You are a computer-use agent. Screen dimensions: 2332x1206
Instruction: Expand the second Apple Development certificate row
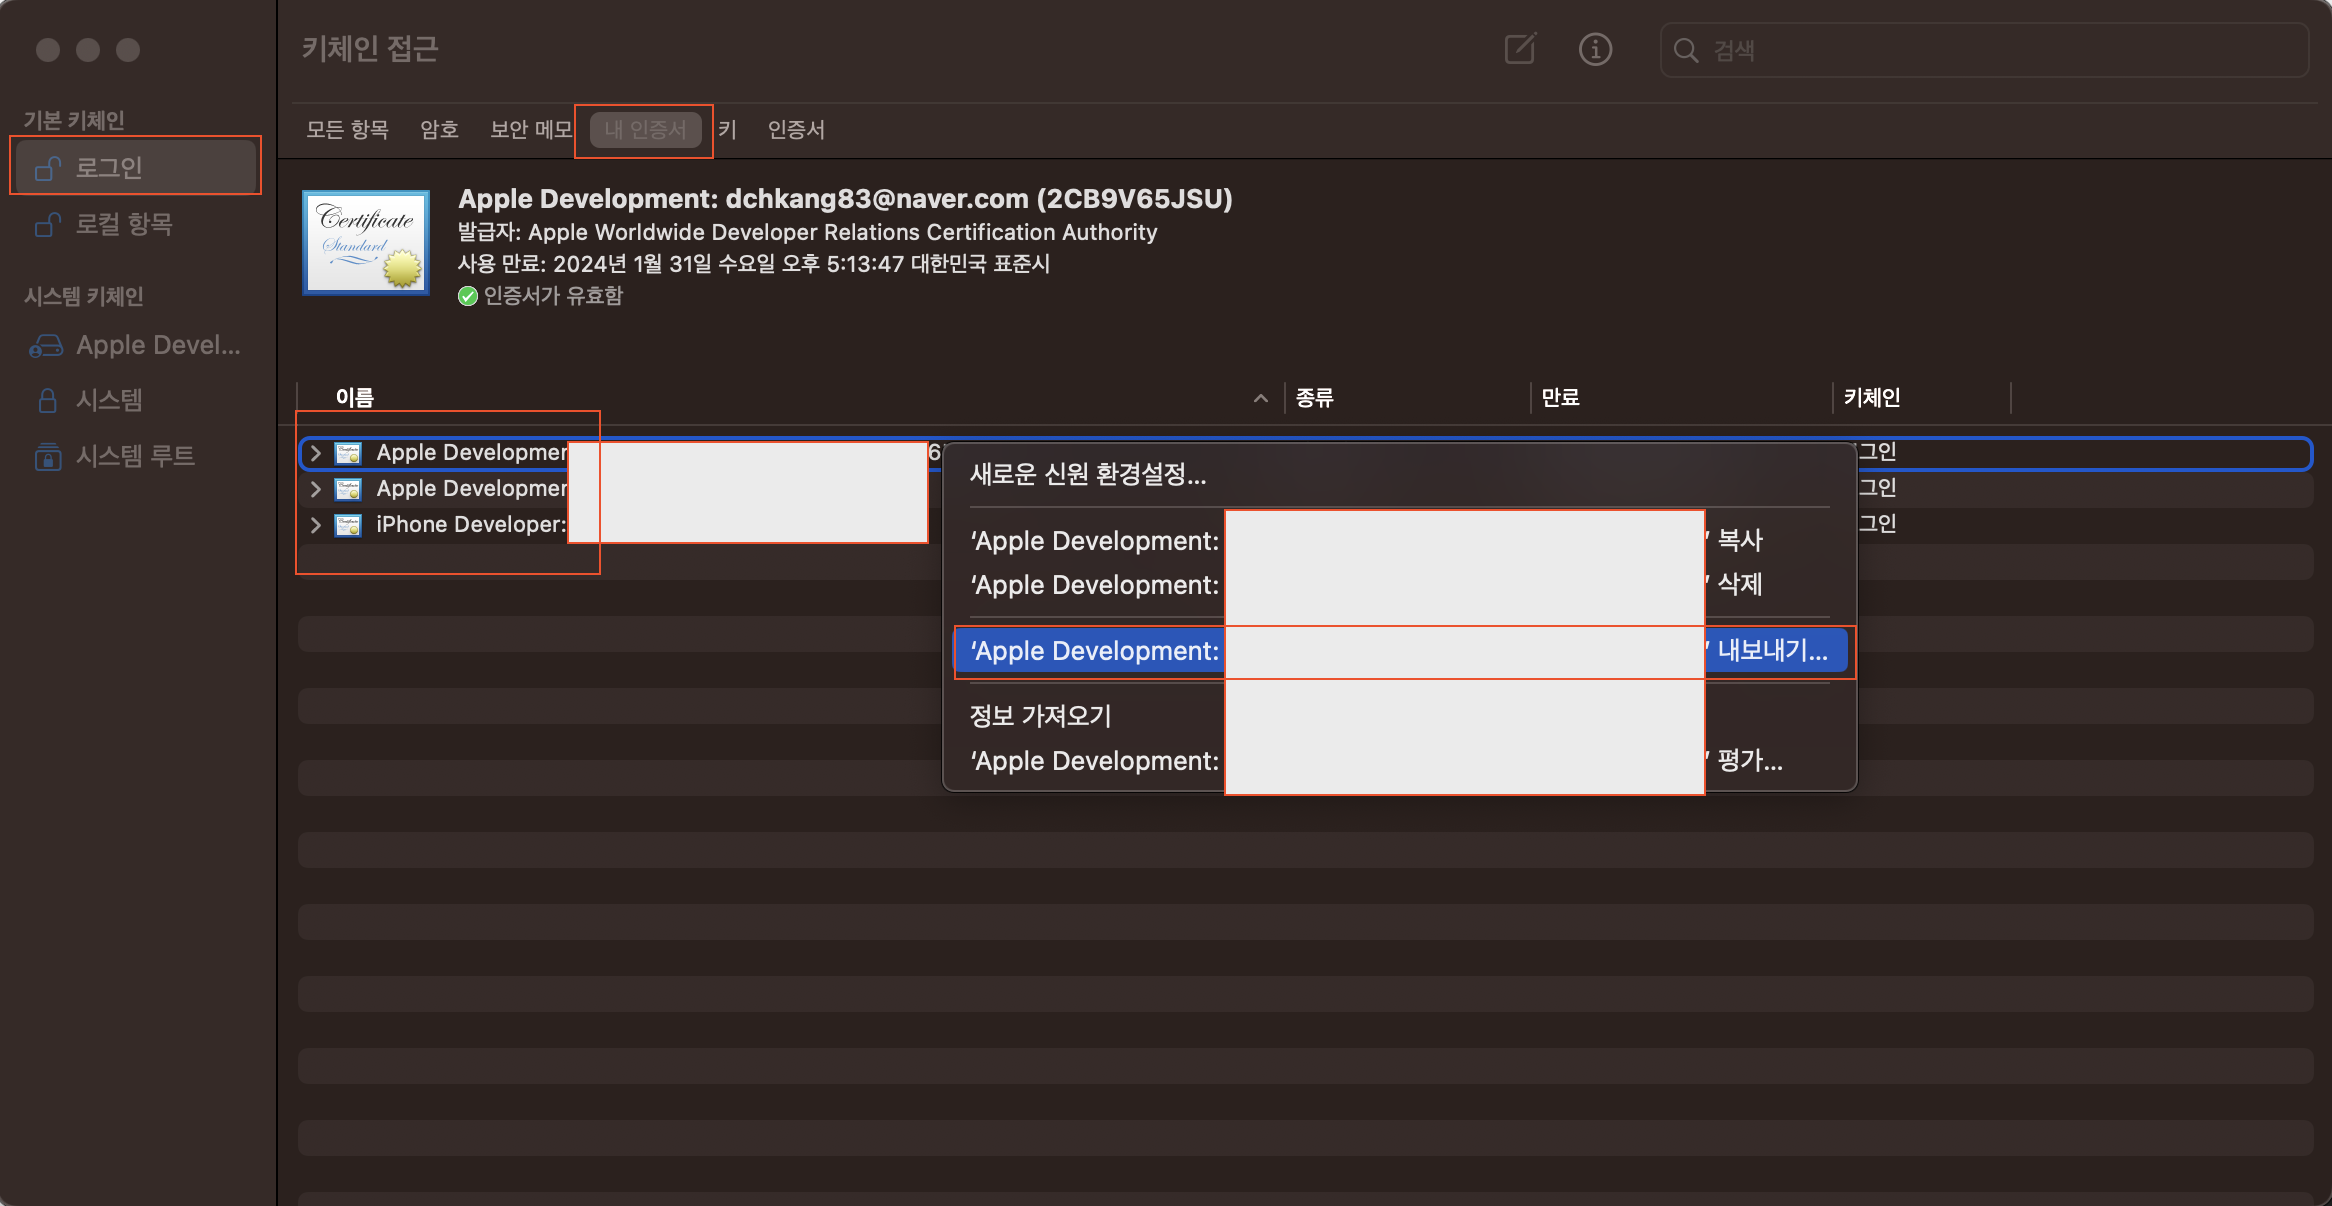coord(315,489)
